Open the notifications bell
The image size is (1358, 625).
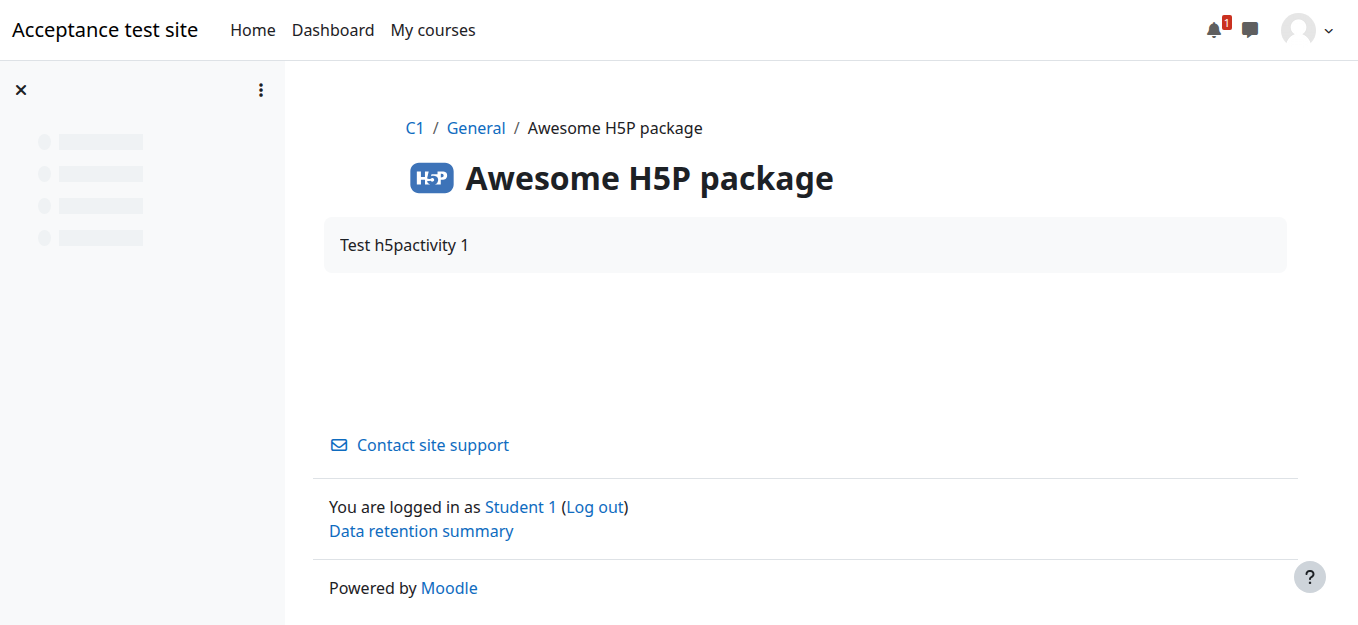[1214, 30]
